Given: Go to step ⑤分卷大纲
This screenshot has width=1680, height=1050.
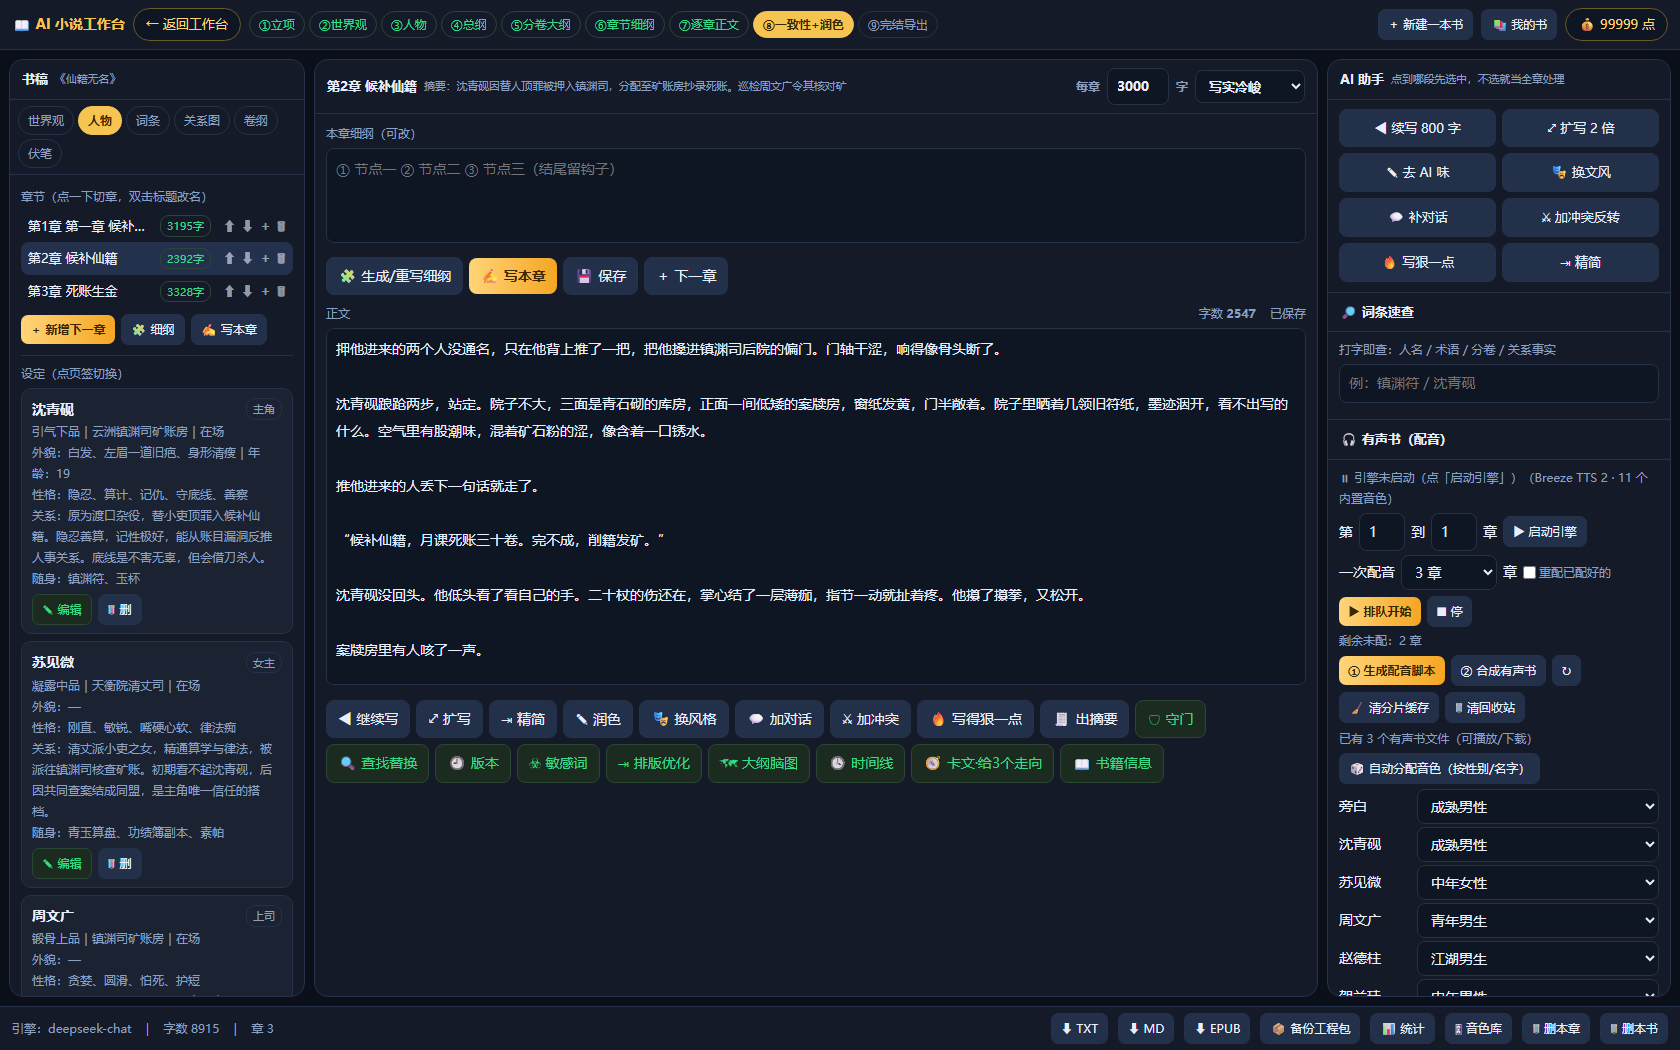Looking at the screenshot, I should click(541, 25).
